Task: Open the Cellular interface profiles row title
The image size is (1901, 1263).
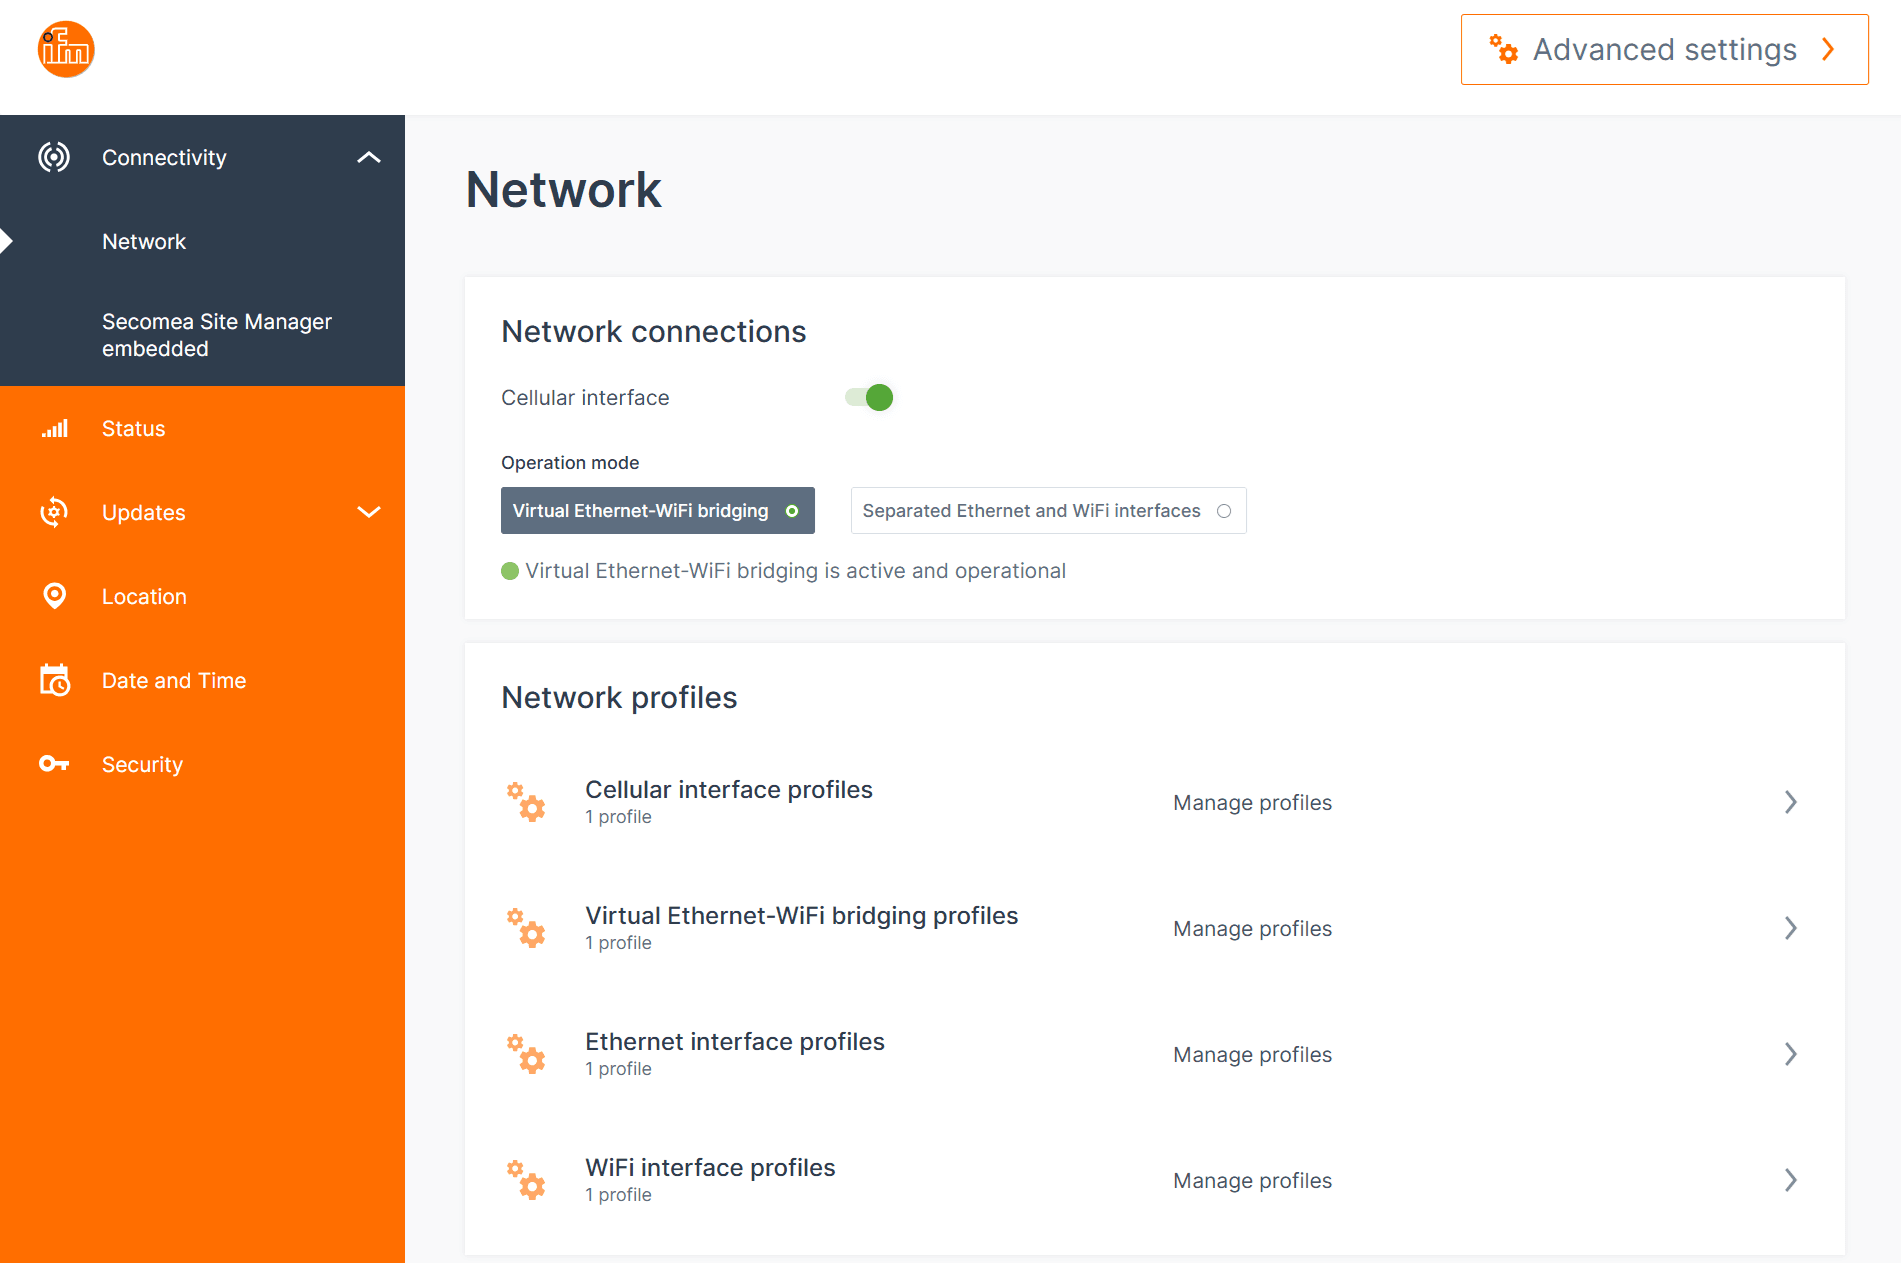Action: [728, 790]
